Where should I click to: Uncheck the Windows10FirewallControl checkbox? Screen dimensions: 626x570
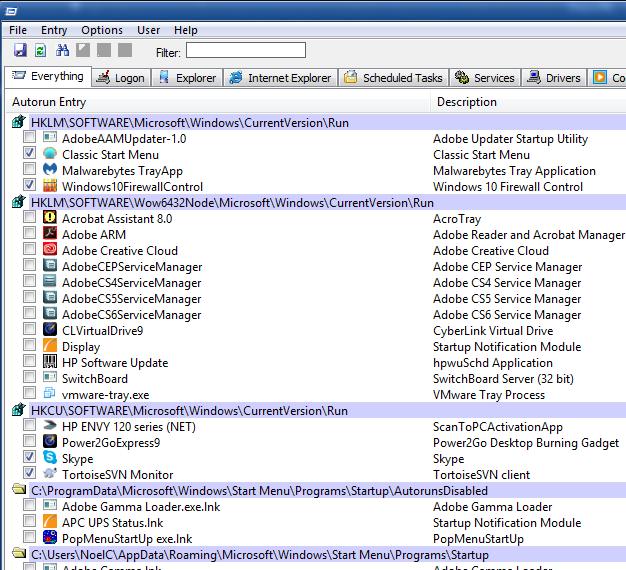(x=29, y=185)
